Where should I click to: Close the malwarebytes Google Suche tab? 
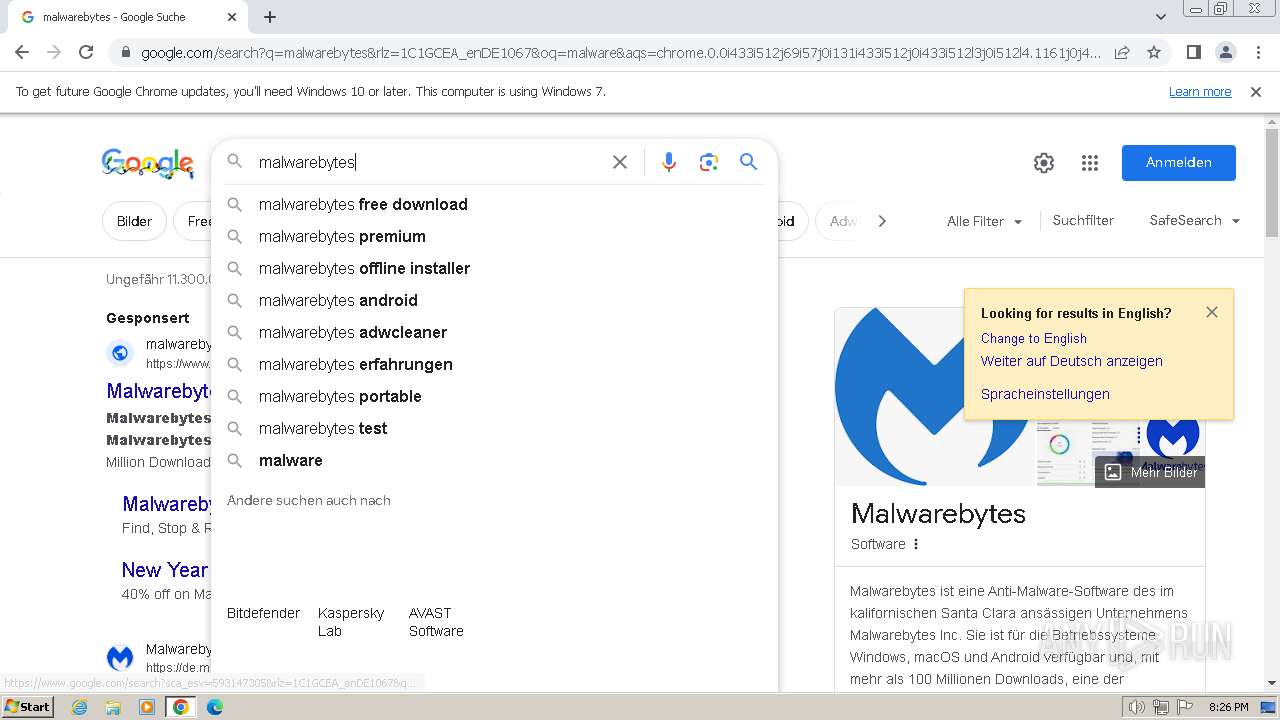(232, 17)
